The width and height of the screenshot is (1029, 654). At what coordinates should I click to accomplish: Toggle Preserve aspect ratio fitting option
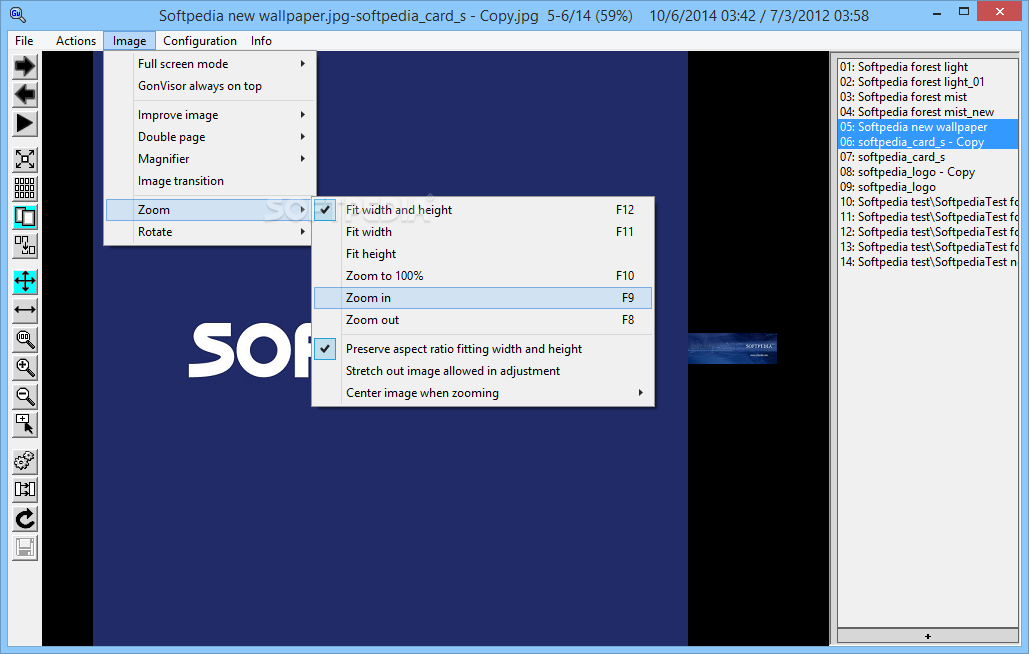pos(483,349)
